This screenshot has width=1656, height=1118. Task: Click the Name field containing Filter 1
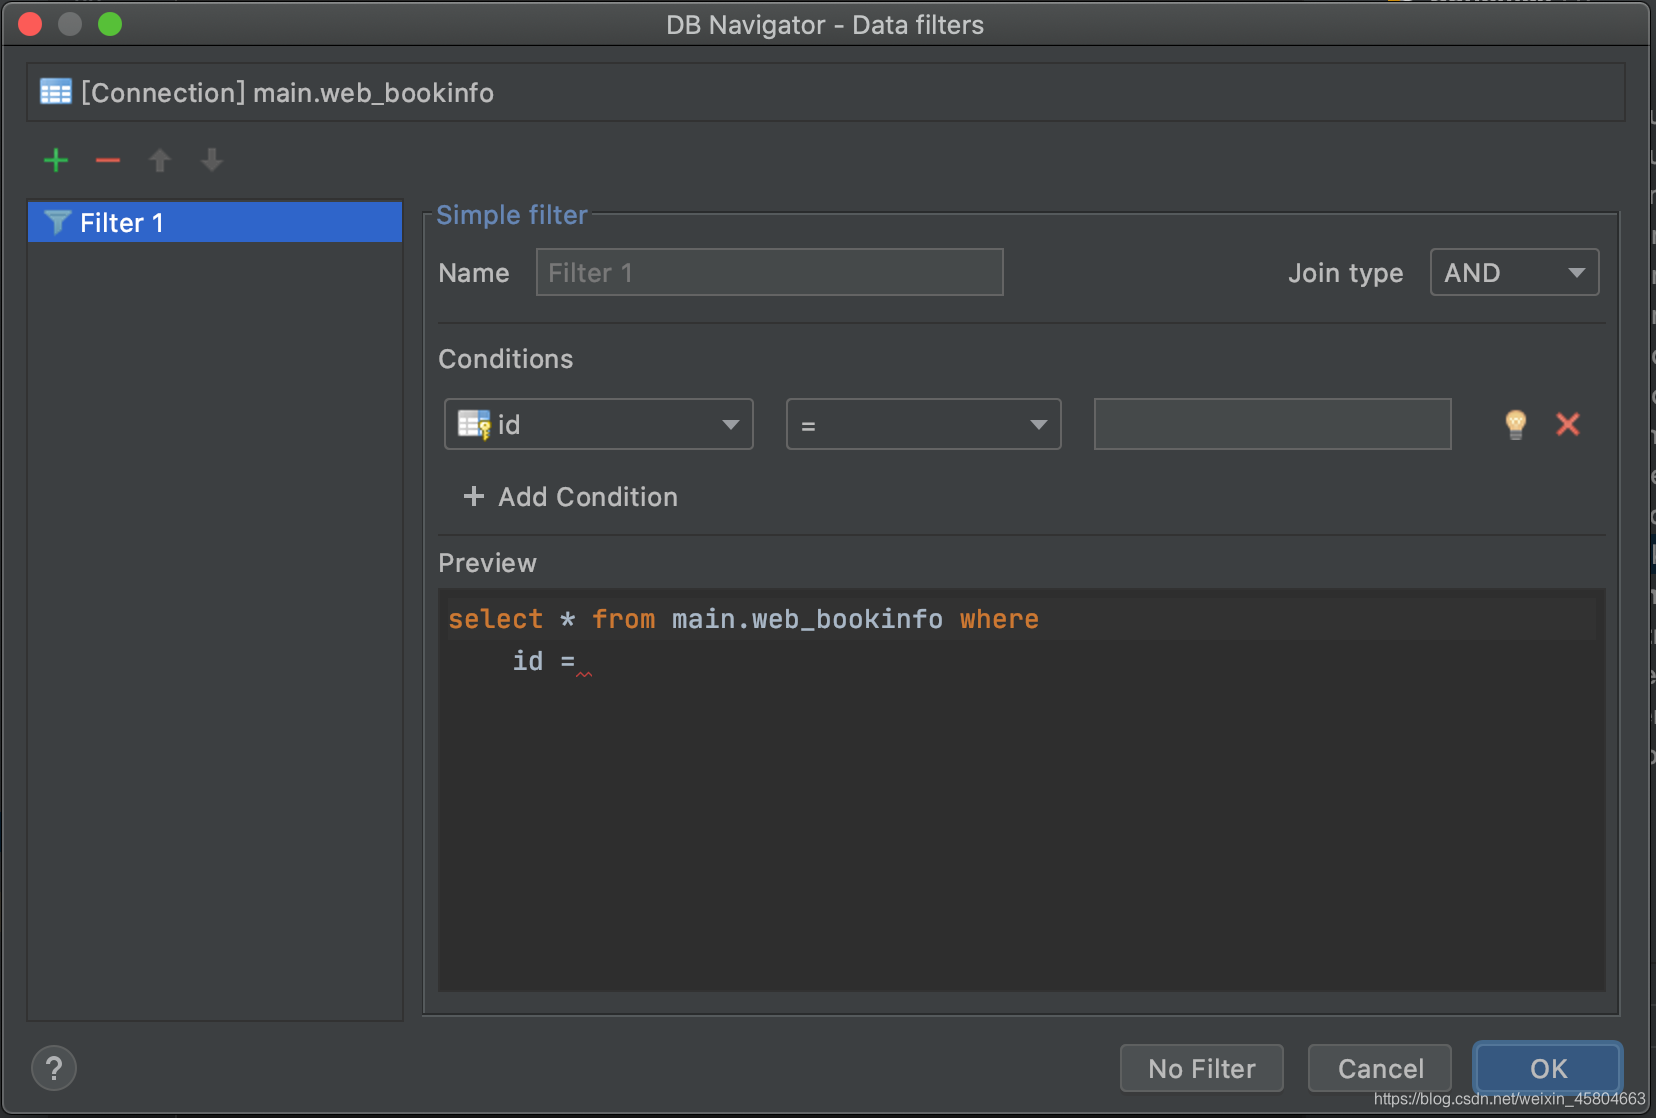click(x=769, y=272)
